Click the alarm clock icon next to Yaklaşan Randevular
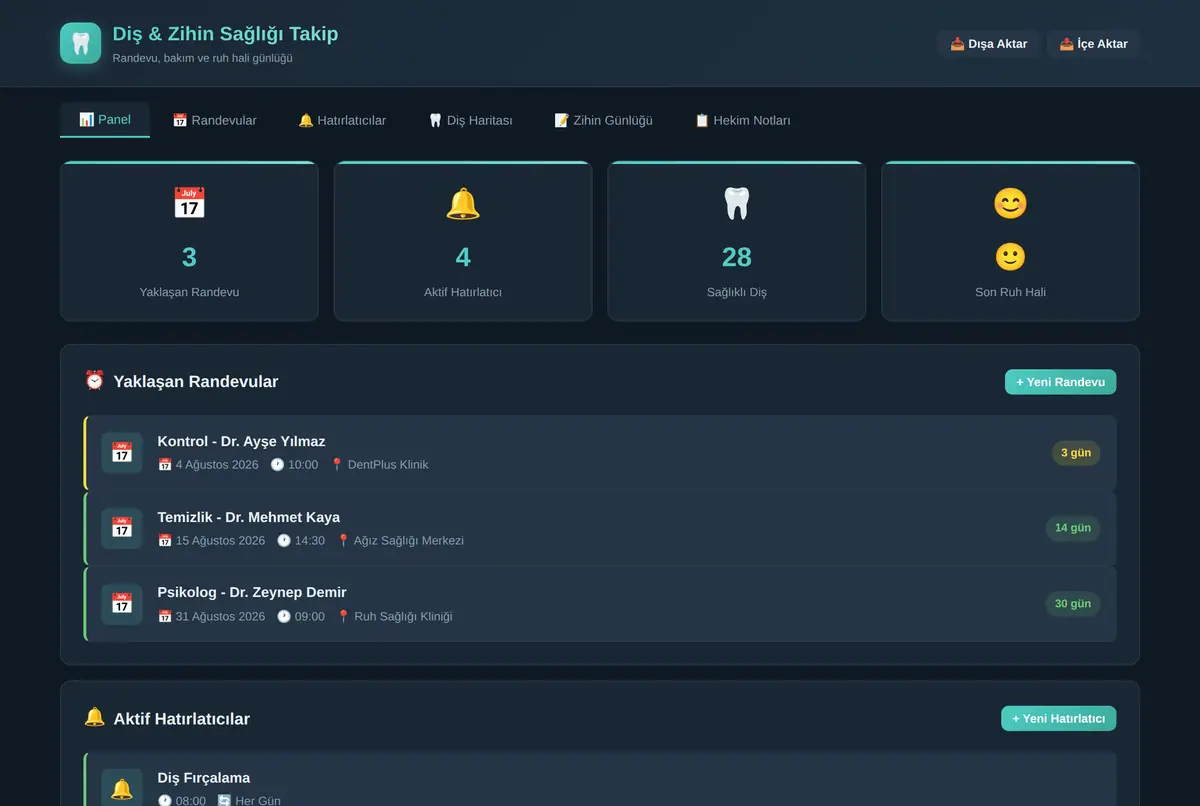 (95, 381)
